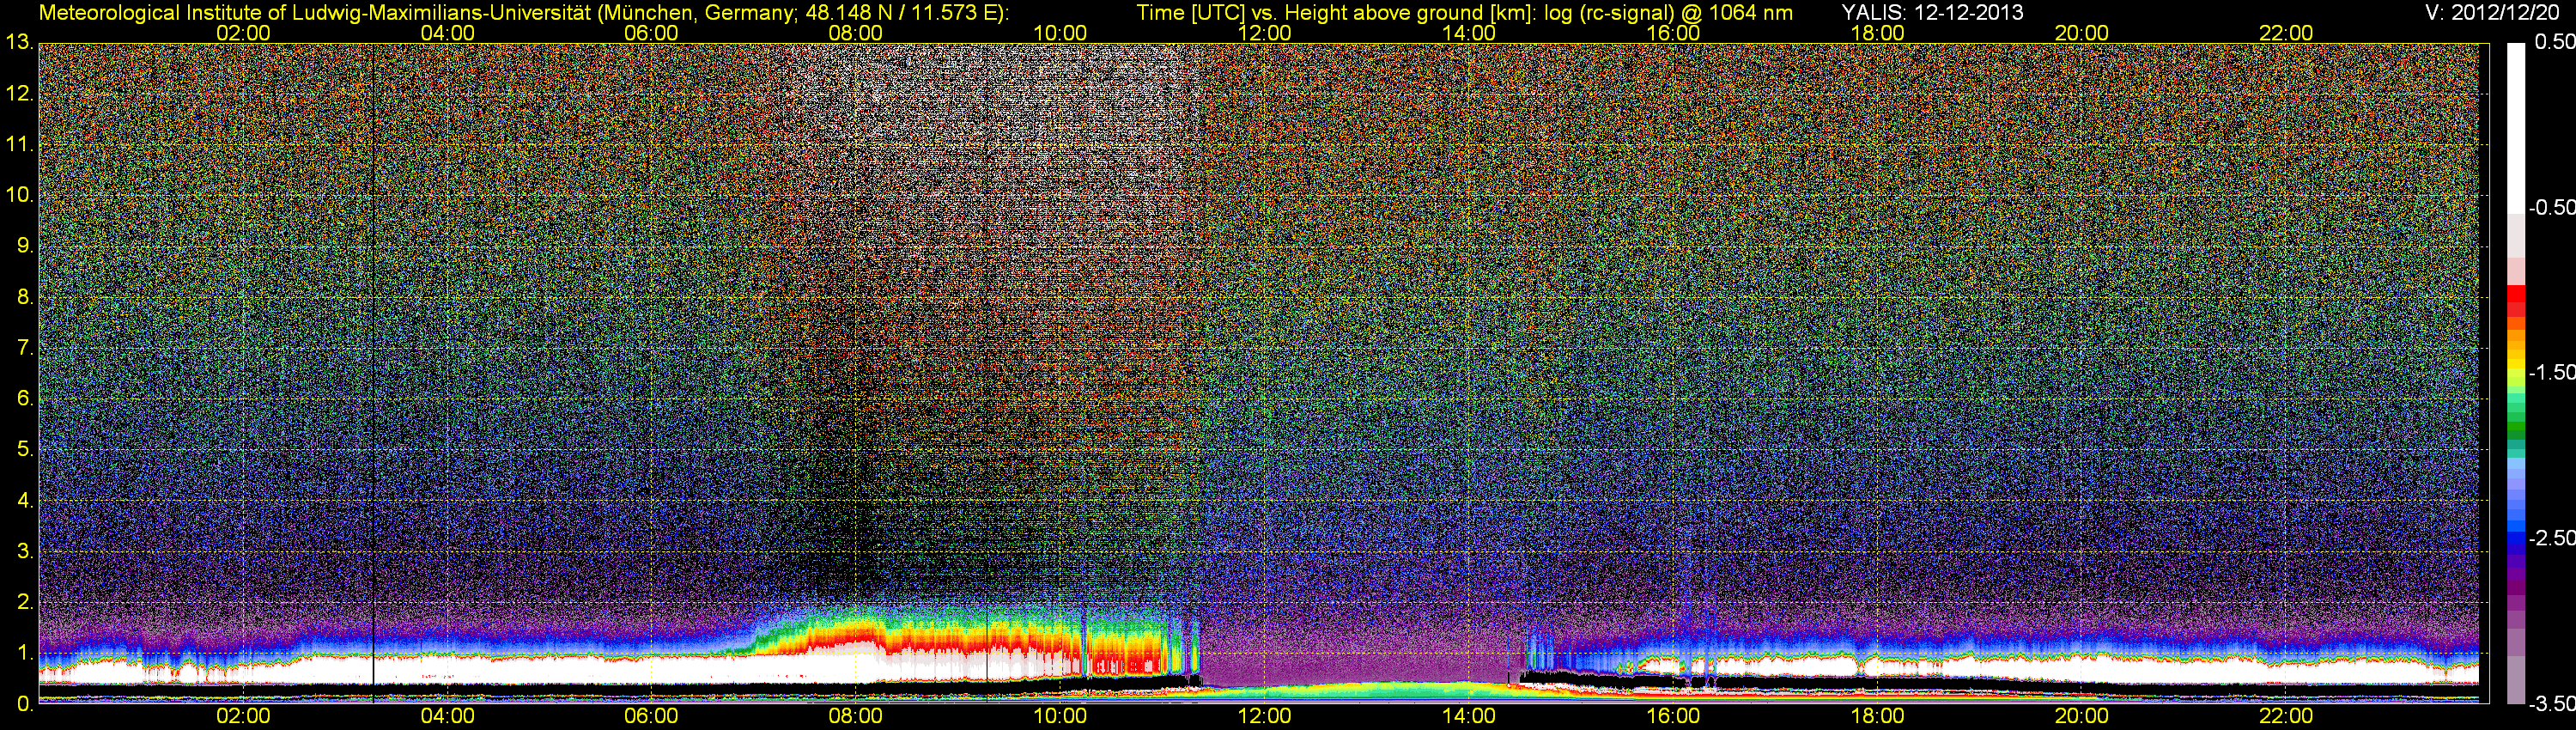Click the 02:00 label on the bottom time axis
2576x730 pixels.
point(243,716)
